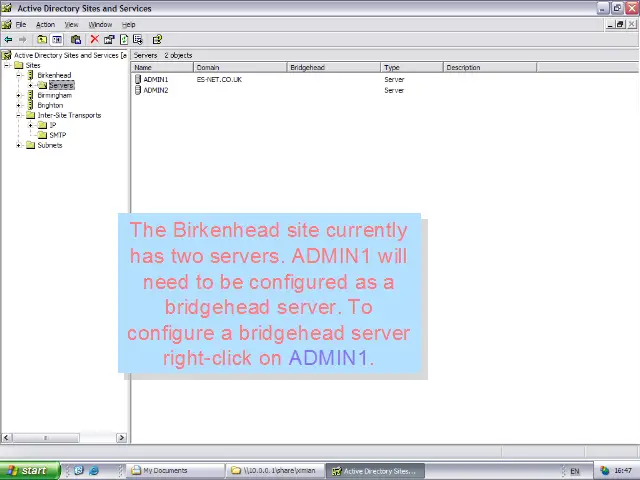Viewport: 640px width, 480px height.
Task: Open the View menu
Action: coord(71,24)
